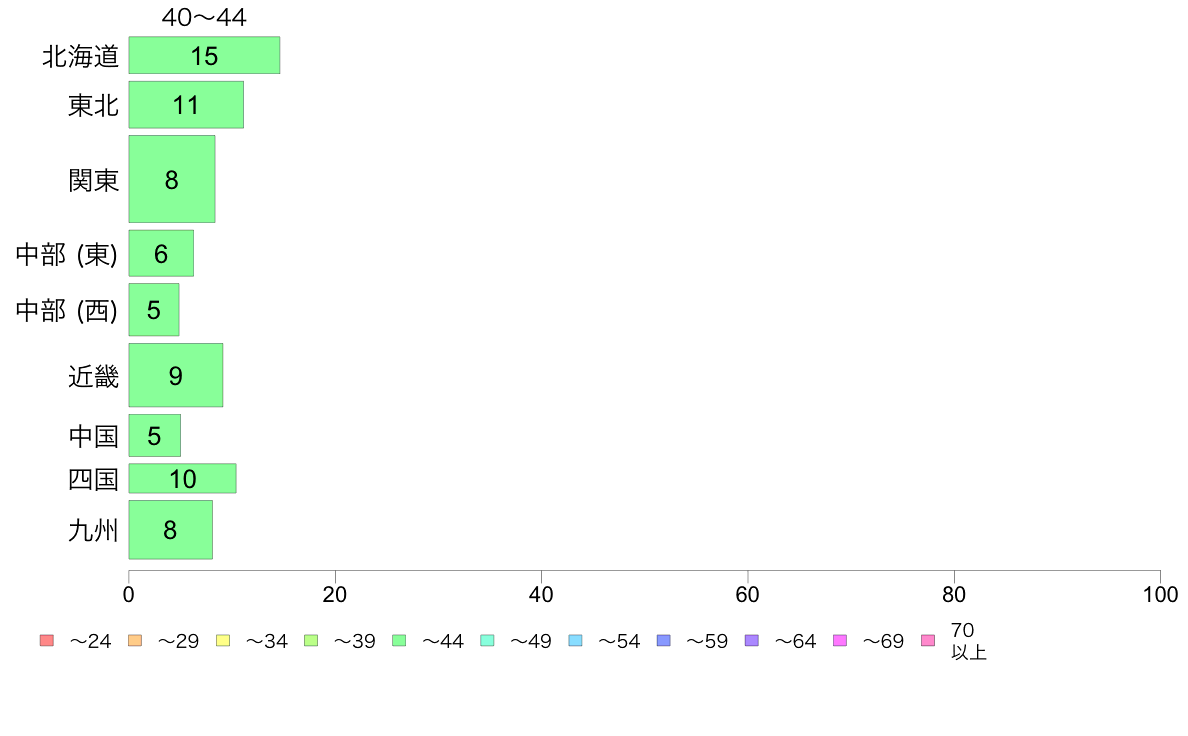Viewport: 1188px width, 736px height.
Task: Select the 中部 (東) bar showing 6
Action: point(161,253)
